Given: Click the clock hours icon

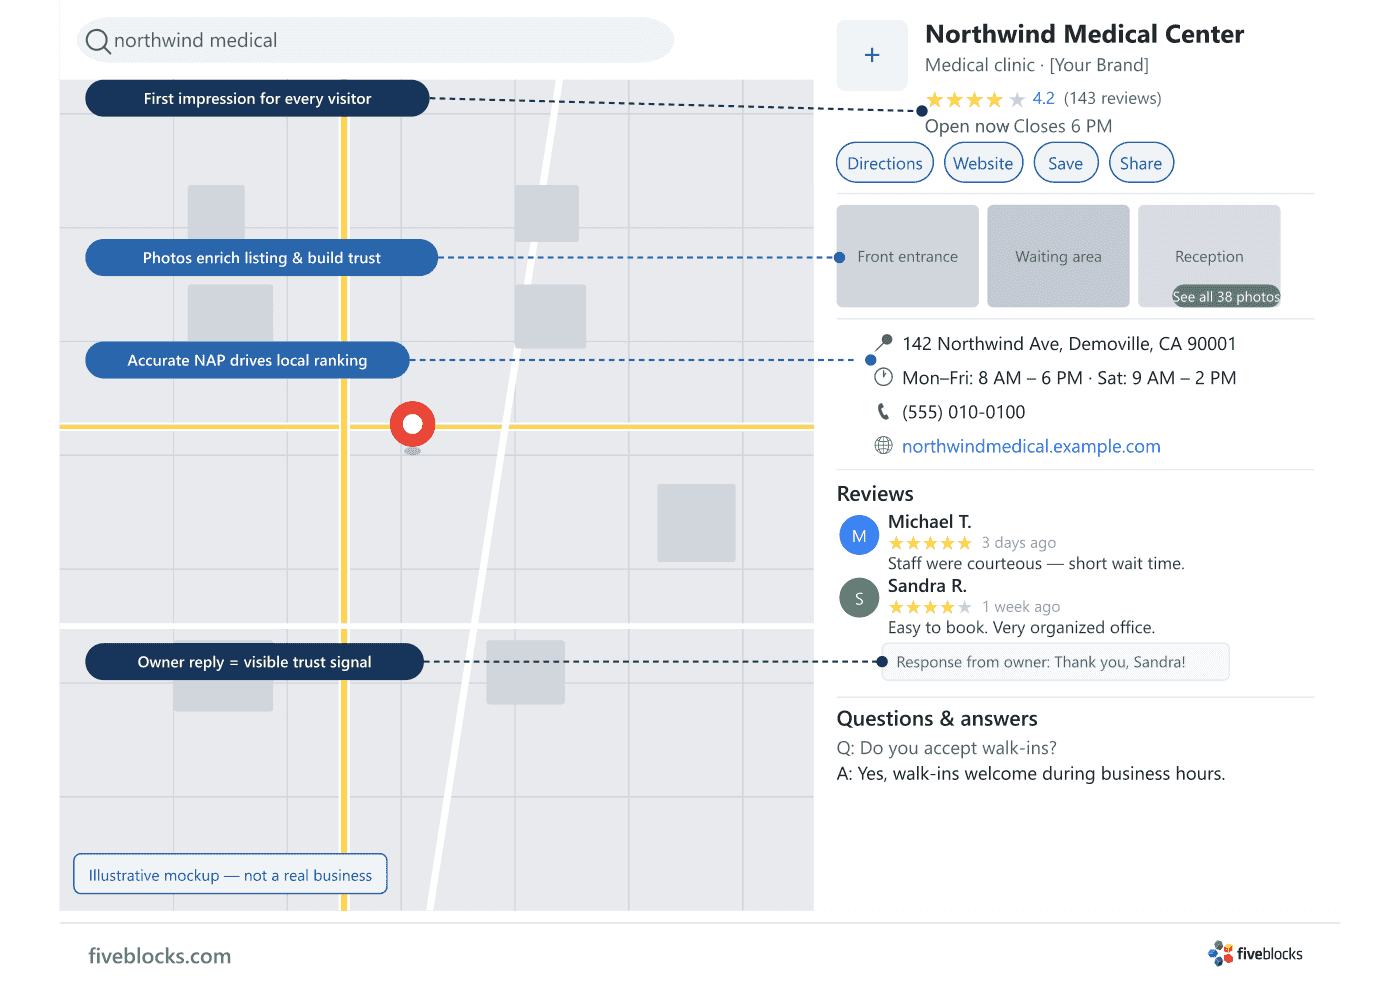Looking at the screenshot, I should click(x=883, y=377).
